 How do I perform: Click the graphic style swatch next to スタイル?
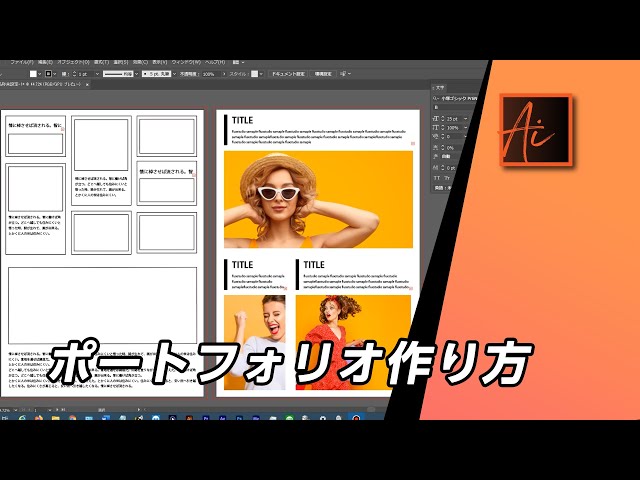click(x=254, y=74)
